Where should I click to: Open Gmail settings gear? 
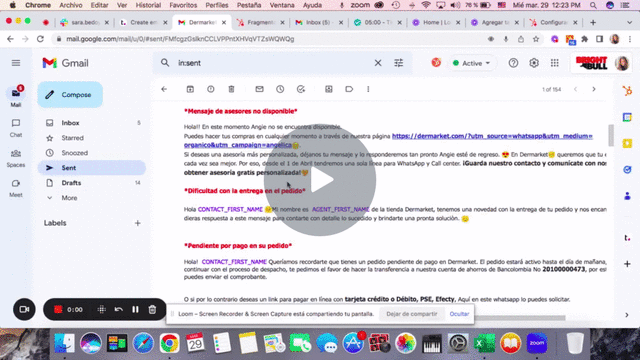[534, 63]
